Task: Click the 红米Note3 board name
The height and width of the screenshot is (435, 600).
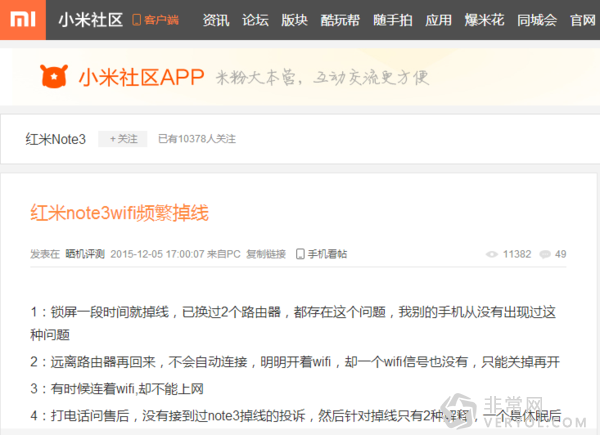Action: coord(55,139)
